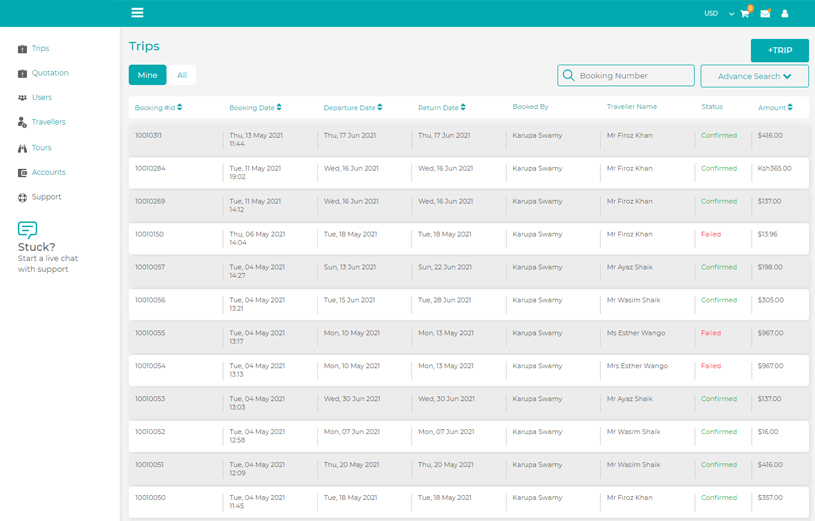Click the search magnifier icon
This screenshot has height=521, width=815.
(569, 75)
